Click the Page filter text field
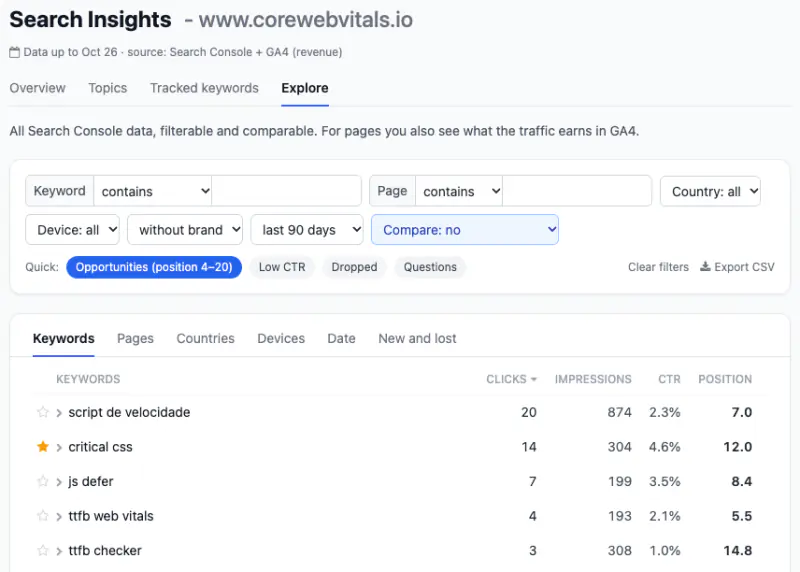The width and height of the screenshot is (800, 572). 577,191
